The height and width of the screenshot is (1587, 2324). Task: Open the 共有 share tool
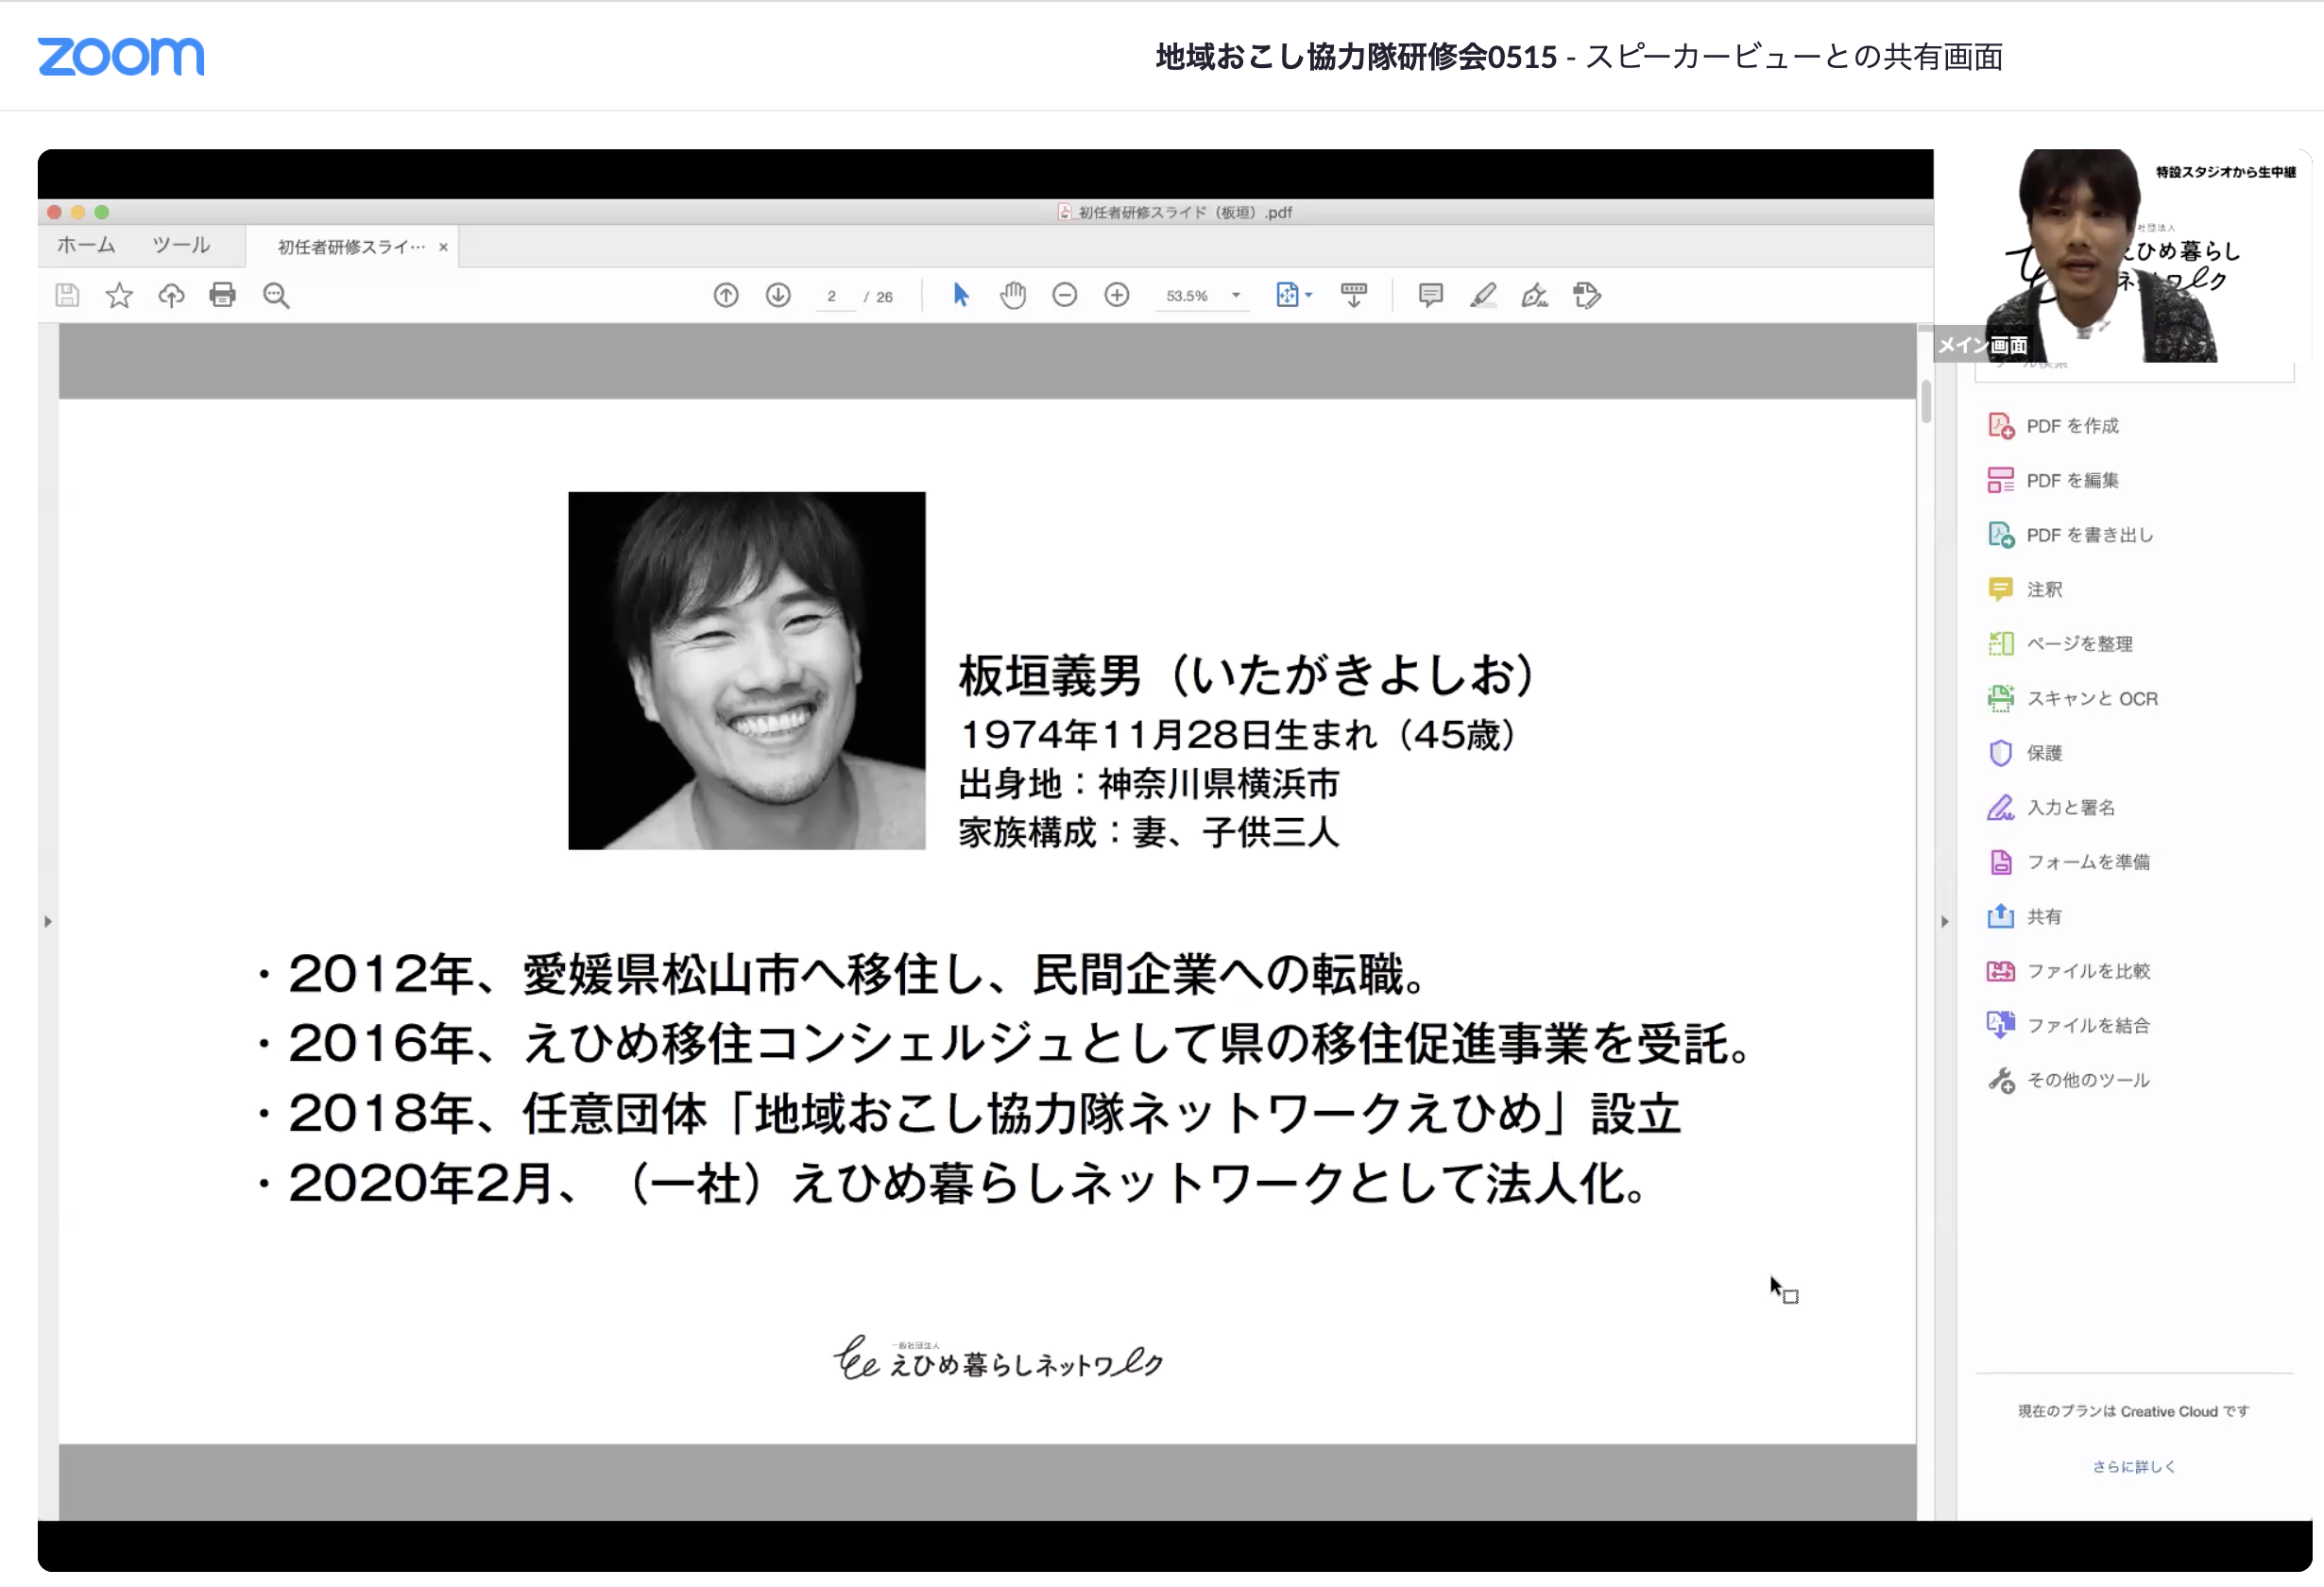(x=2025, y=916)
